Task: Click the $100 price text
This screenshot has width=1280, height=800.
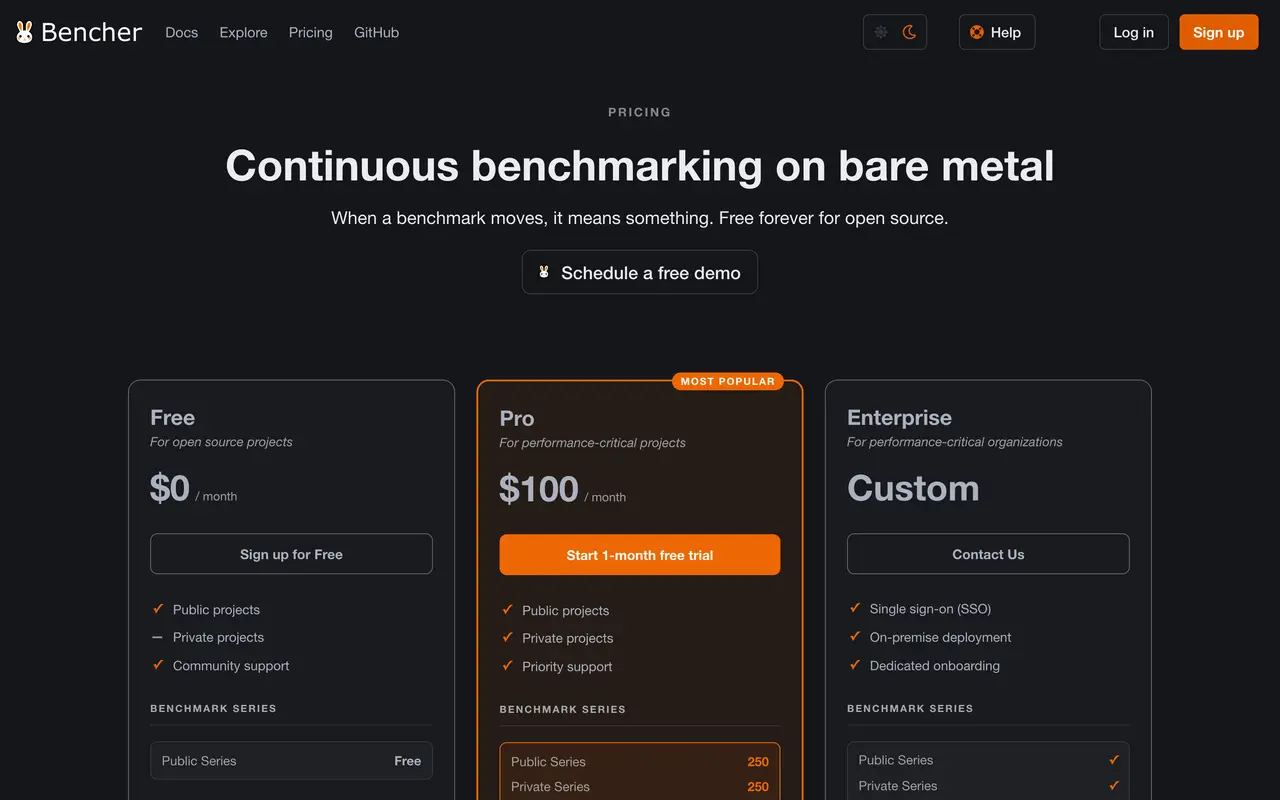Action: coord(539,489)
